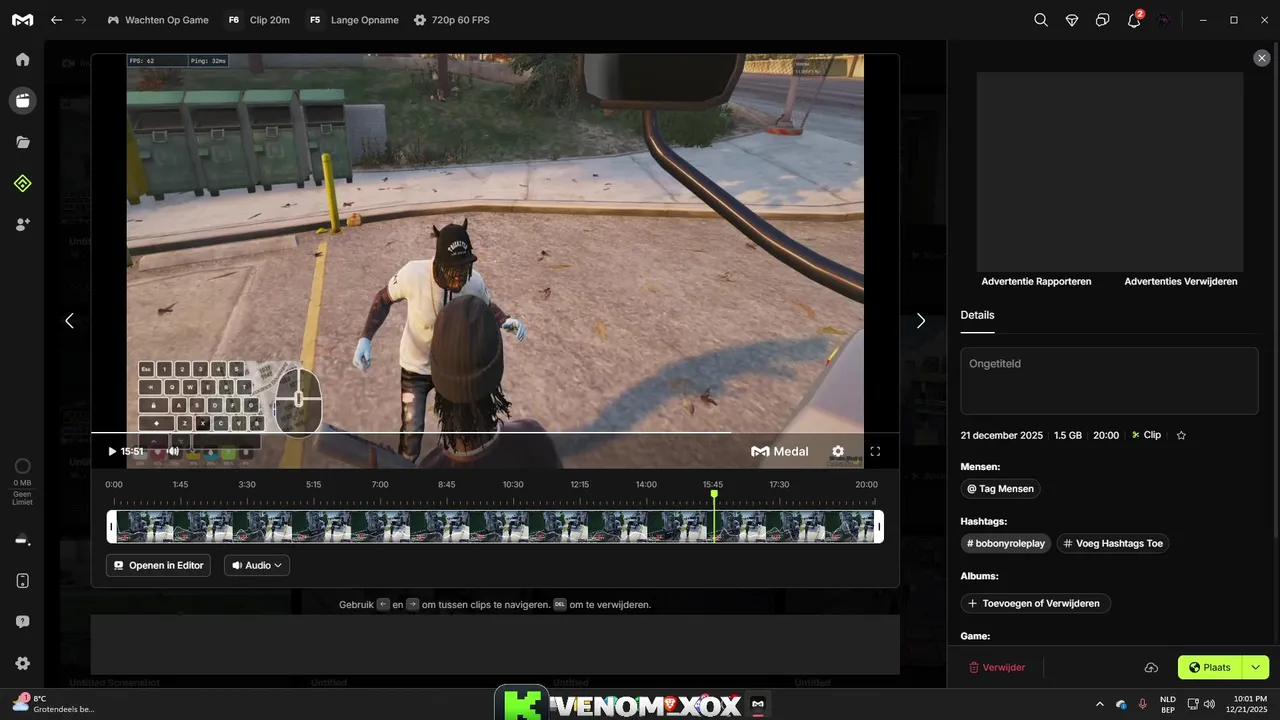Screen dimensions: 1280x720
Task: Click Advertentie Rapporteren link
Action: click(x=1036, y=282)
